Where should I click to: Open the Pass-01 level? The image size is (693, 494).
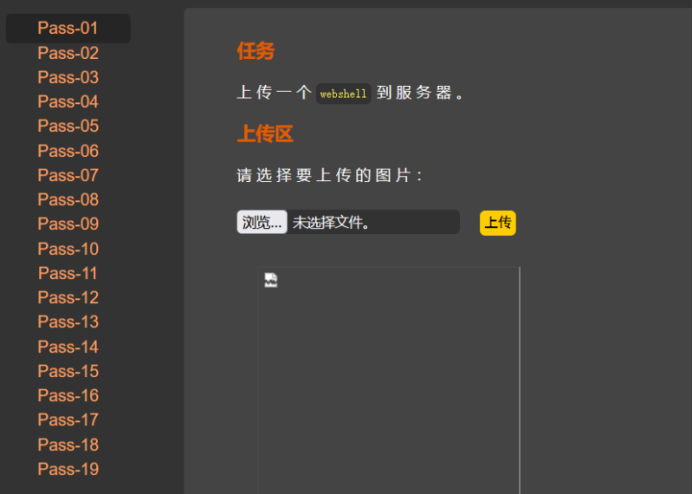[x=68, y=28]
